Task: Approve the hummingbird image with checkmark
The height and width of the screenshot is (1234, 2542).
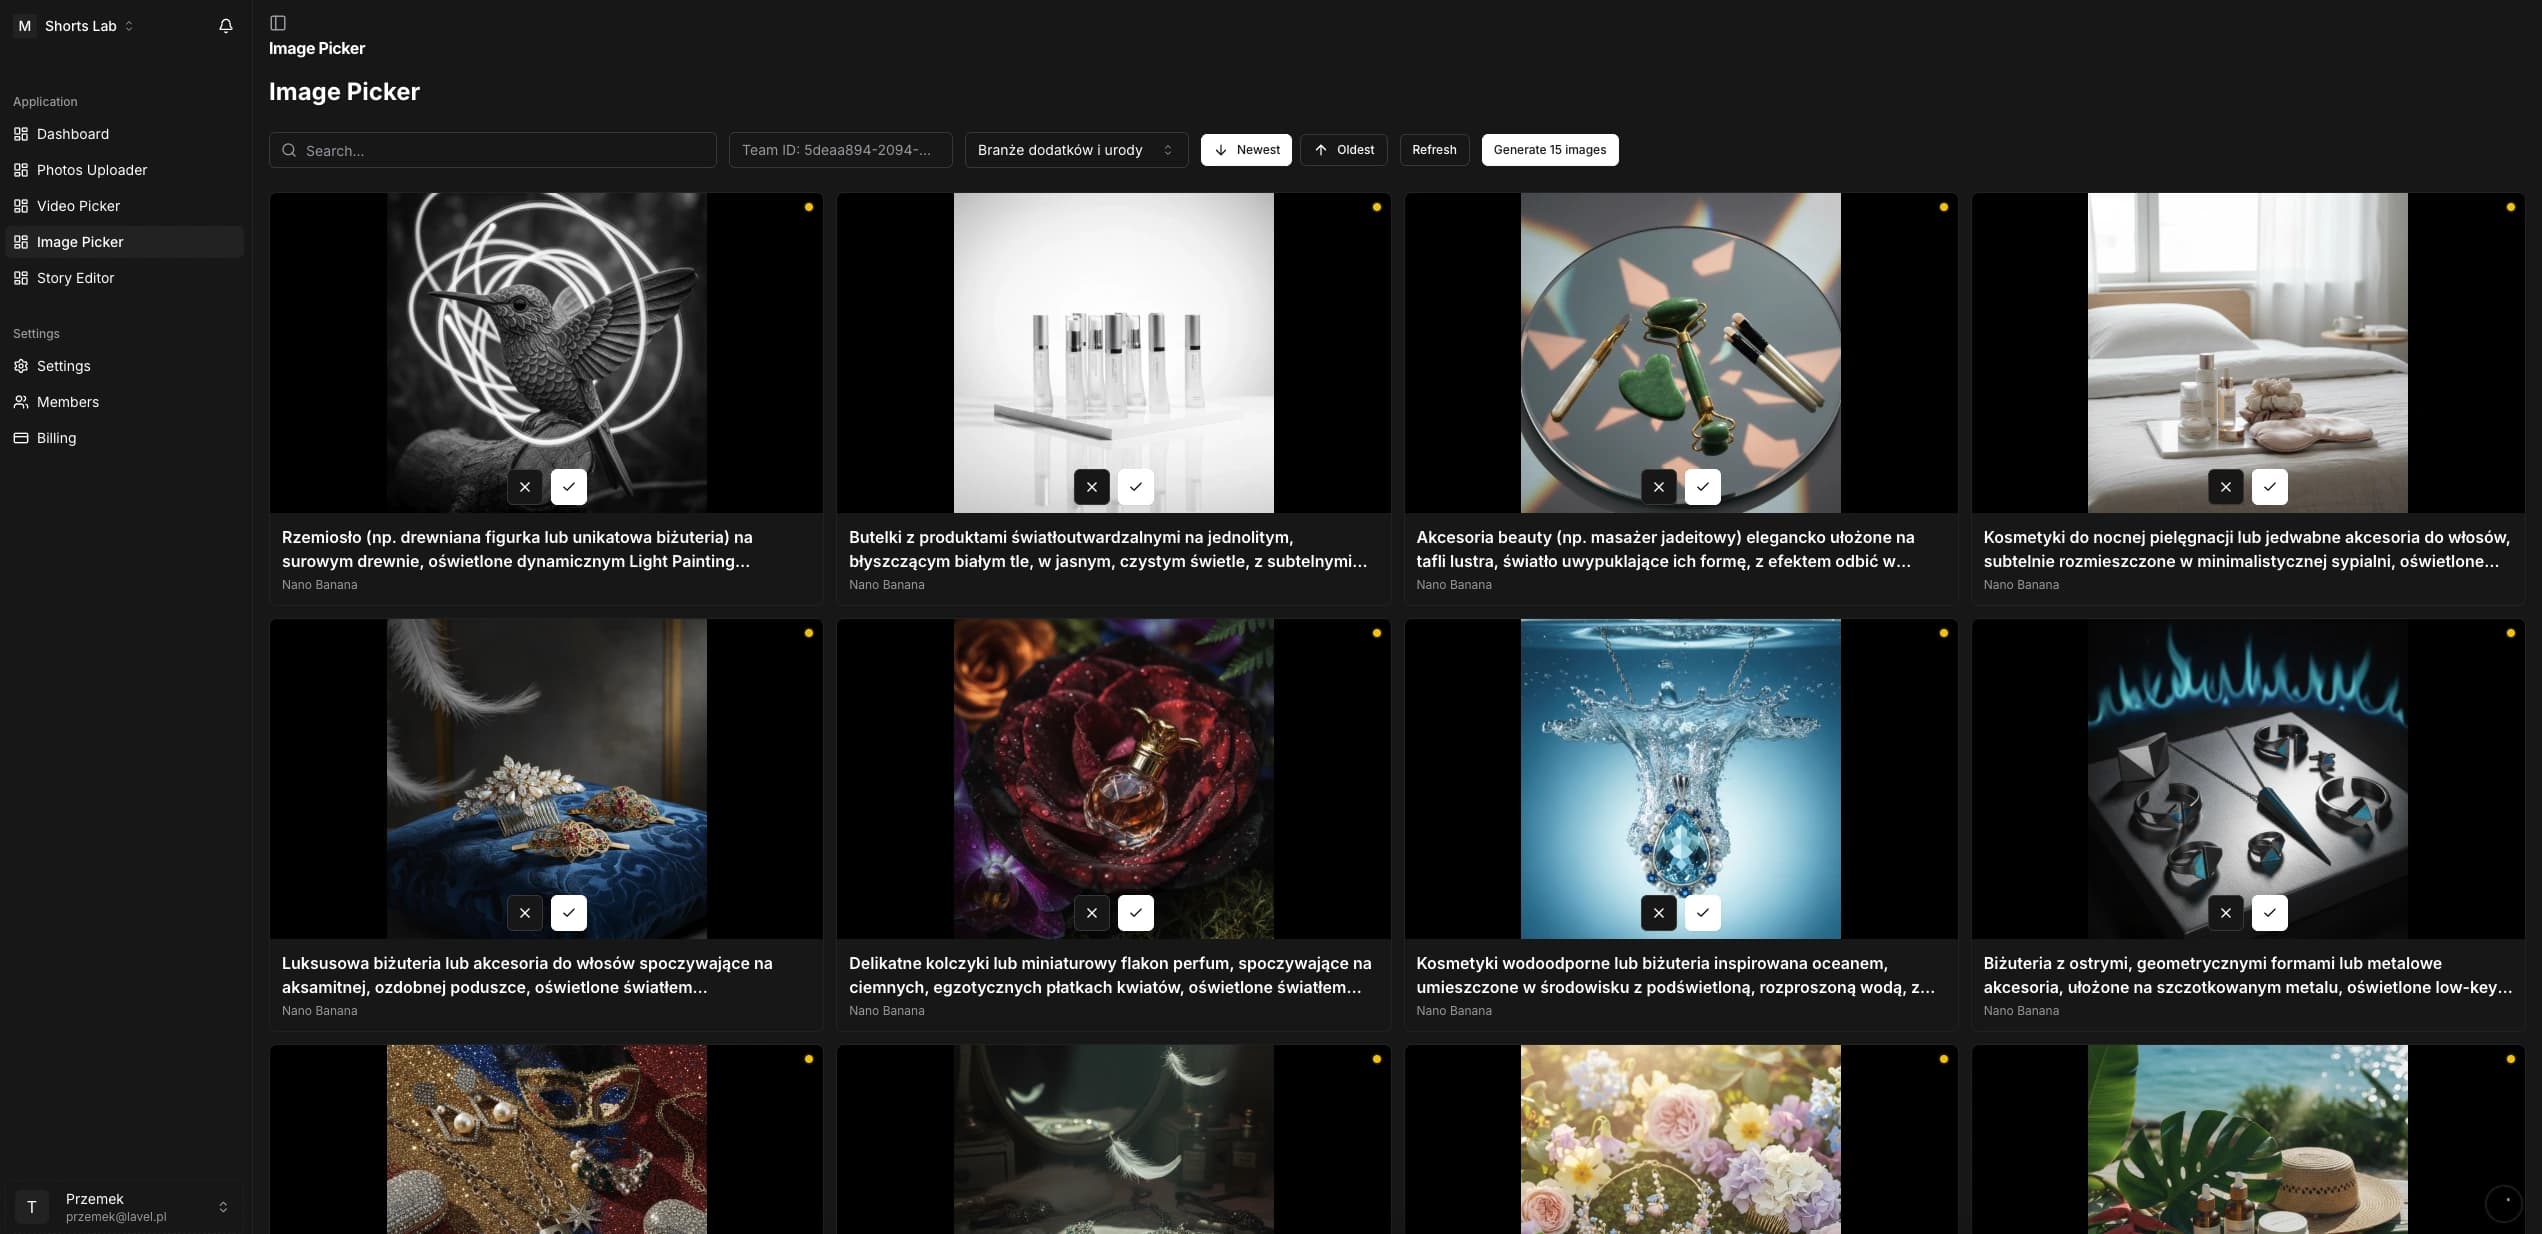Action: pyautogui.click(x=569, y=487)
